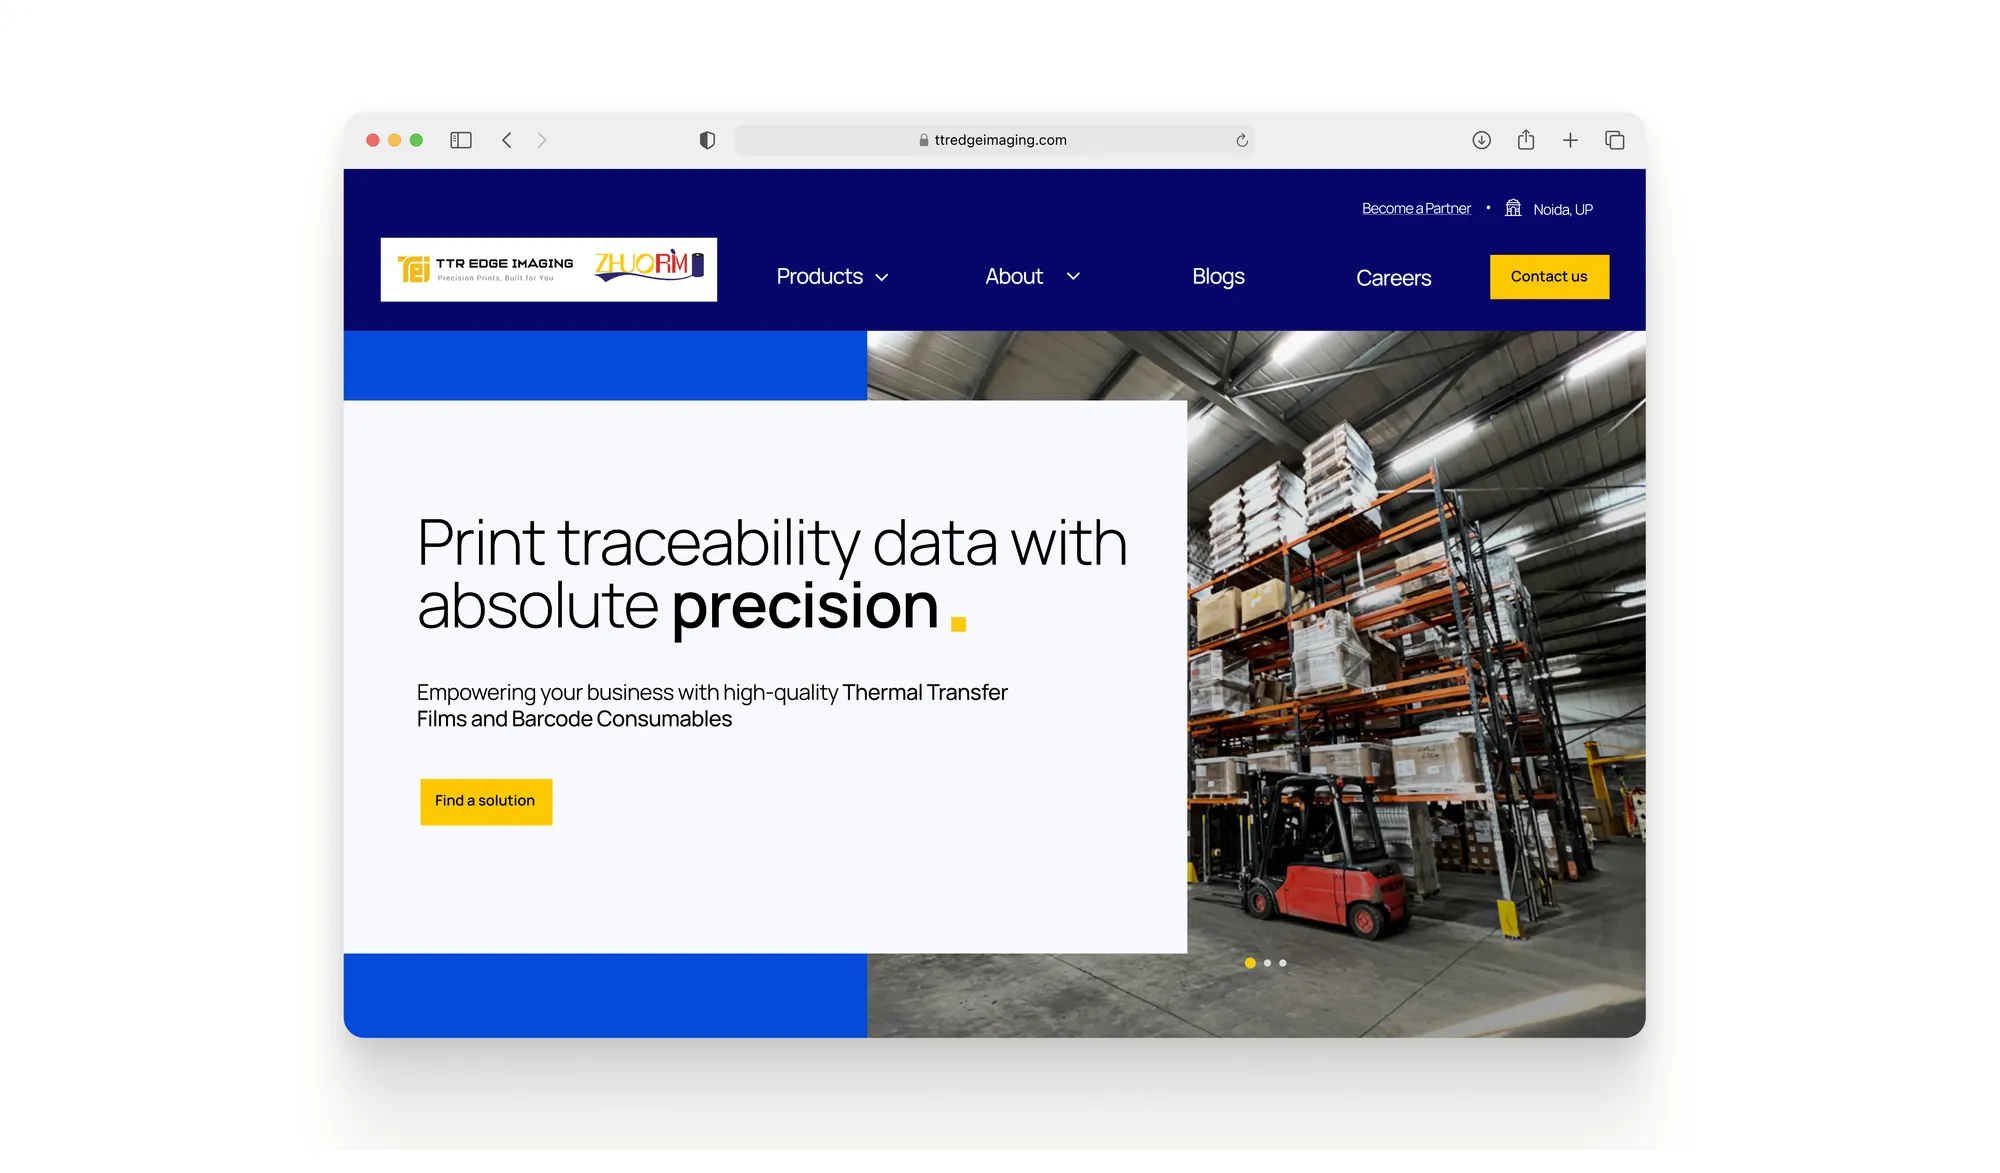The image size is (2000, 1173).
Task: Click the green fullscreen window button
Action: 417,140
